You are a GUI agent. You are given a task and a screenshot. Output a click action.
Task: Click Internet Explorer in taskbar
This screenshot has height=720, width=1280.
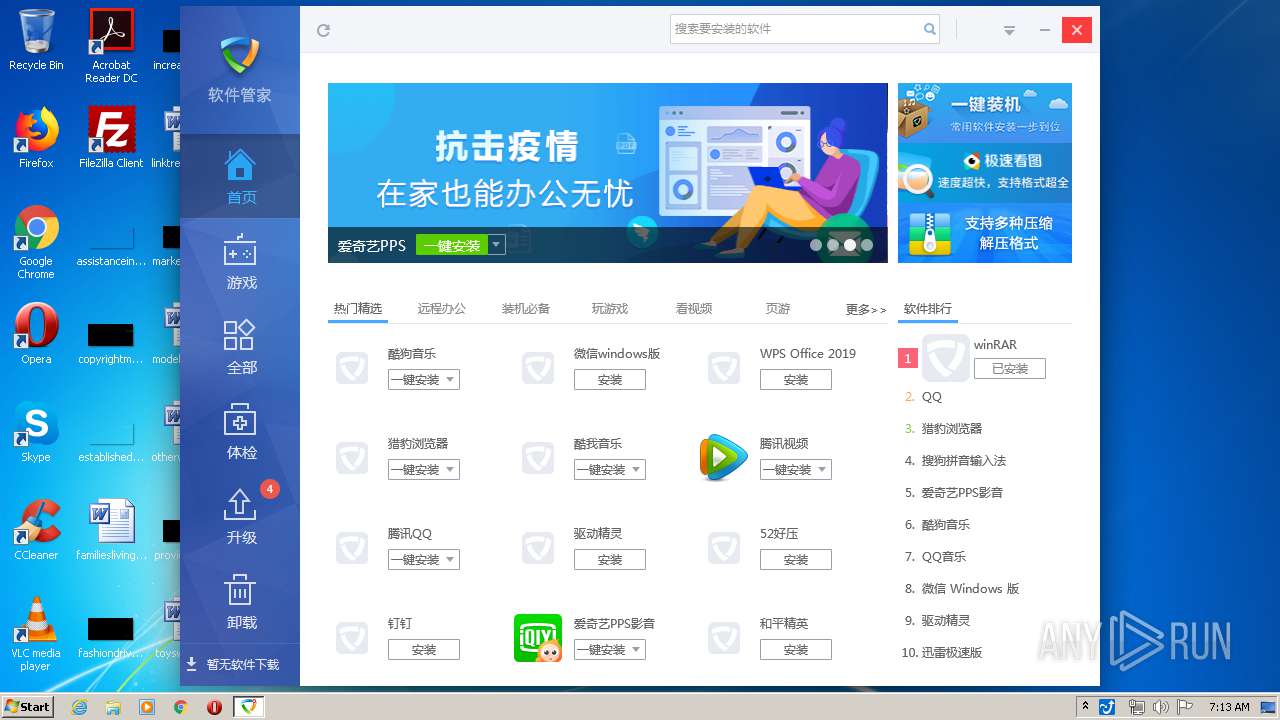79,707
